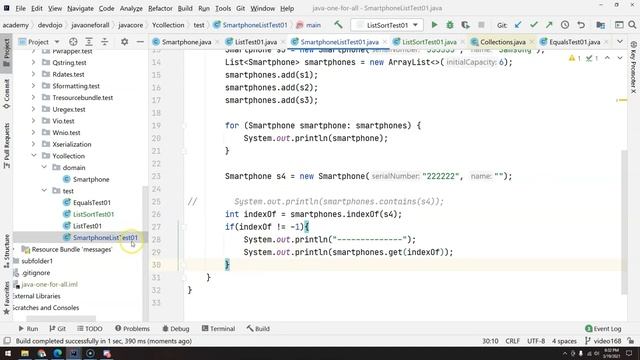Start debugging with the bug icon
This screenshot has height=360, width=640.
(x=450, y=25)
